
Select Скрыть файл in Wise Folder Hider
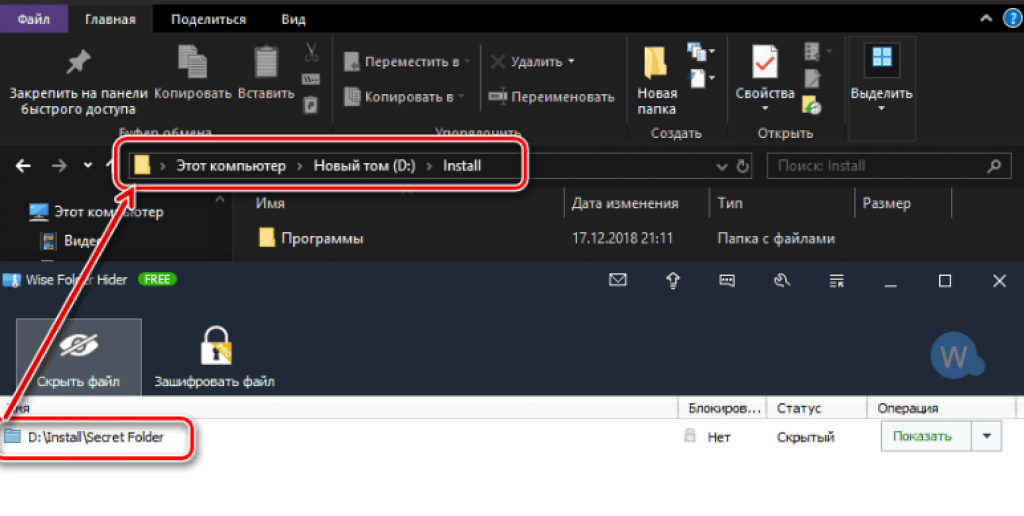78,357
